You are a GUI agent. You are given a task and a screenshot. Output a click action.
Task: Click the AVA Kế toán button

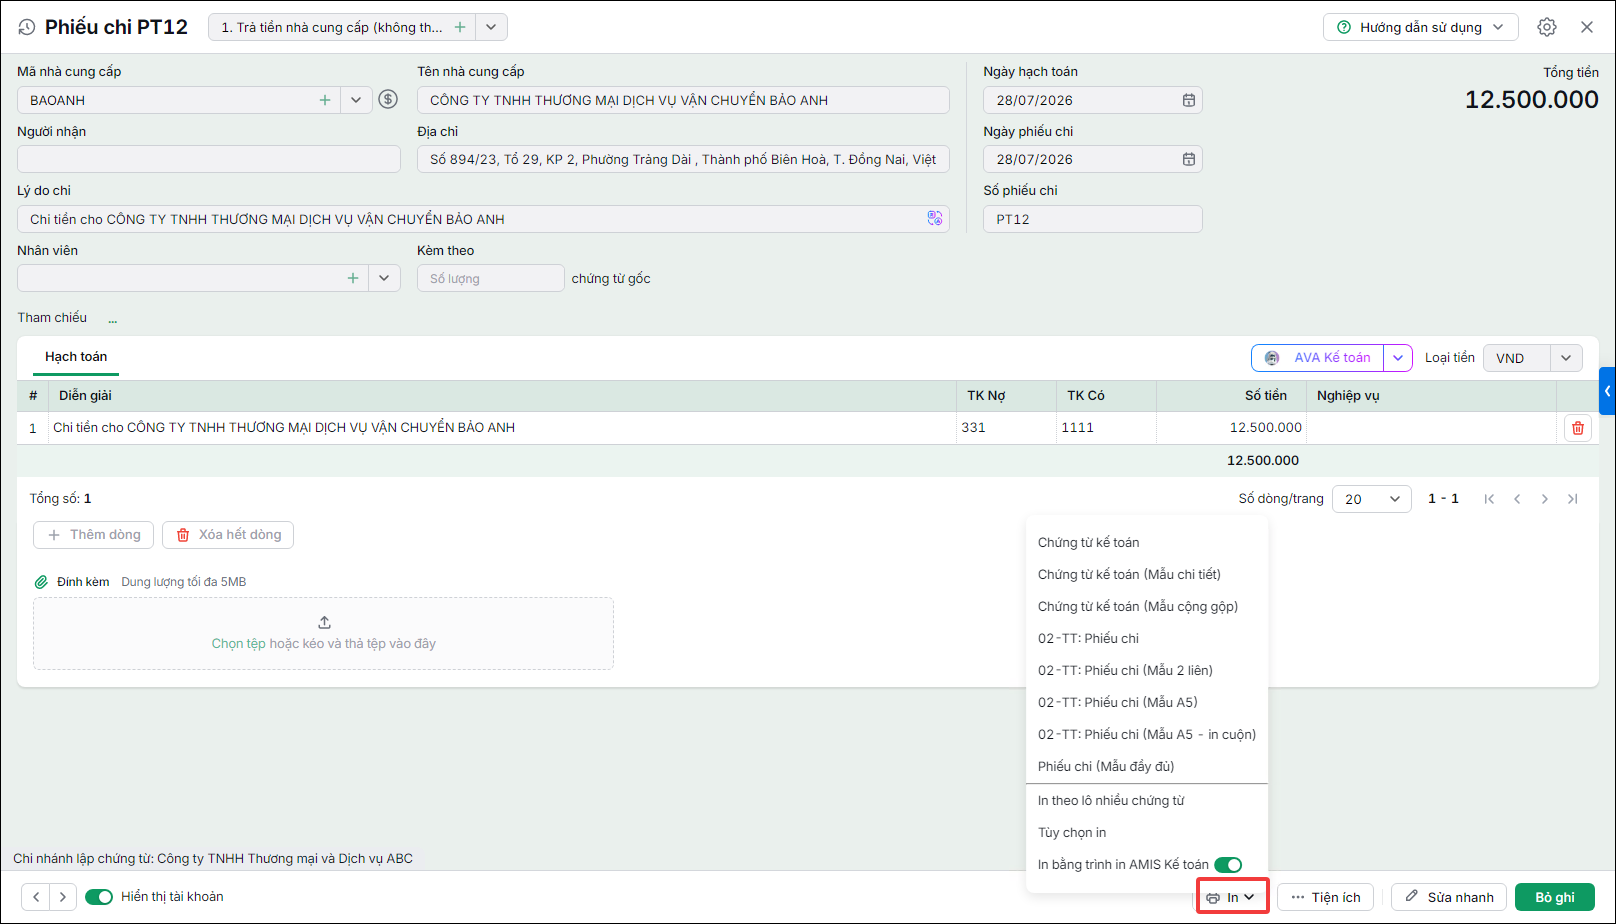tap(1318, 358)
